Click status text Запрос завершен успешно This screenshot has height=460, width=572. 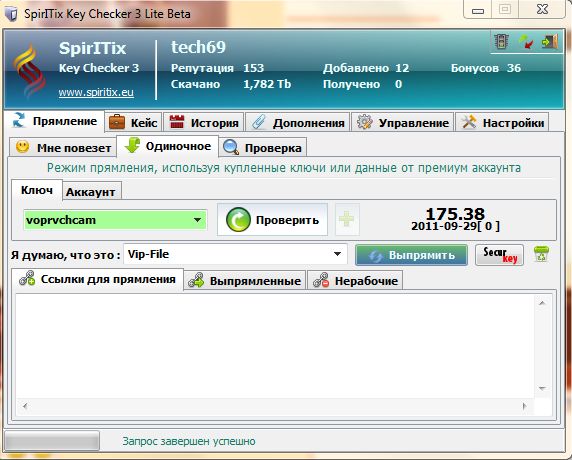pyautogui.click(x=189, y=441)
